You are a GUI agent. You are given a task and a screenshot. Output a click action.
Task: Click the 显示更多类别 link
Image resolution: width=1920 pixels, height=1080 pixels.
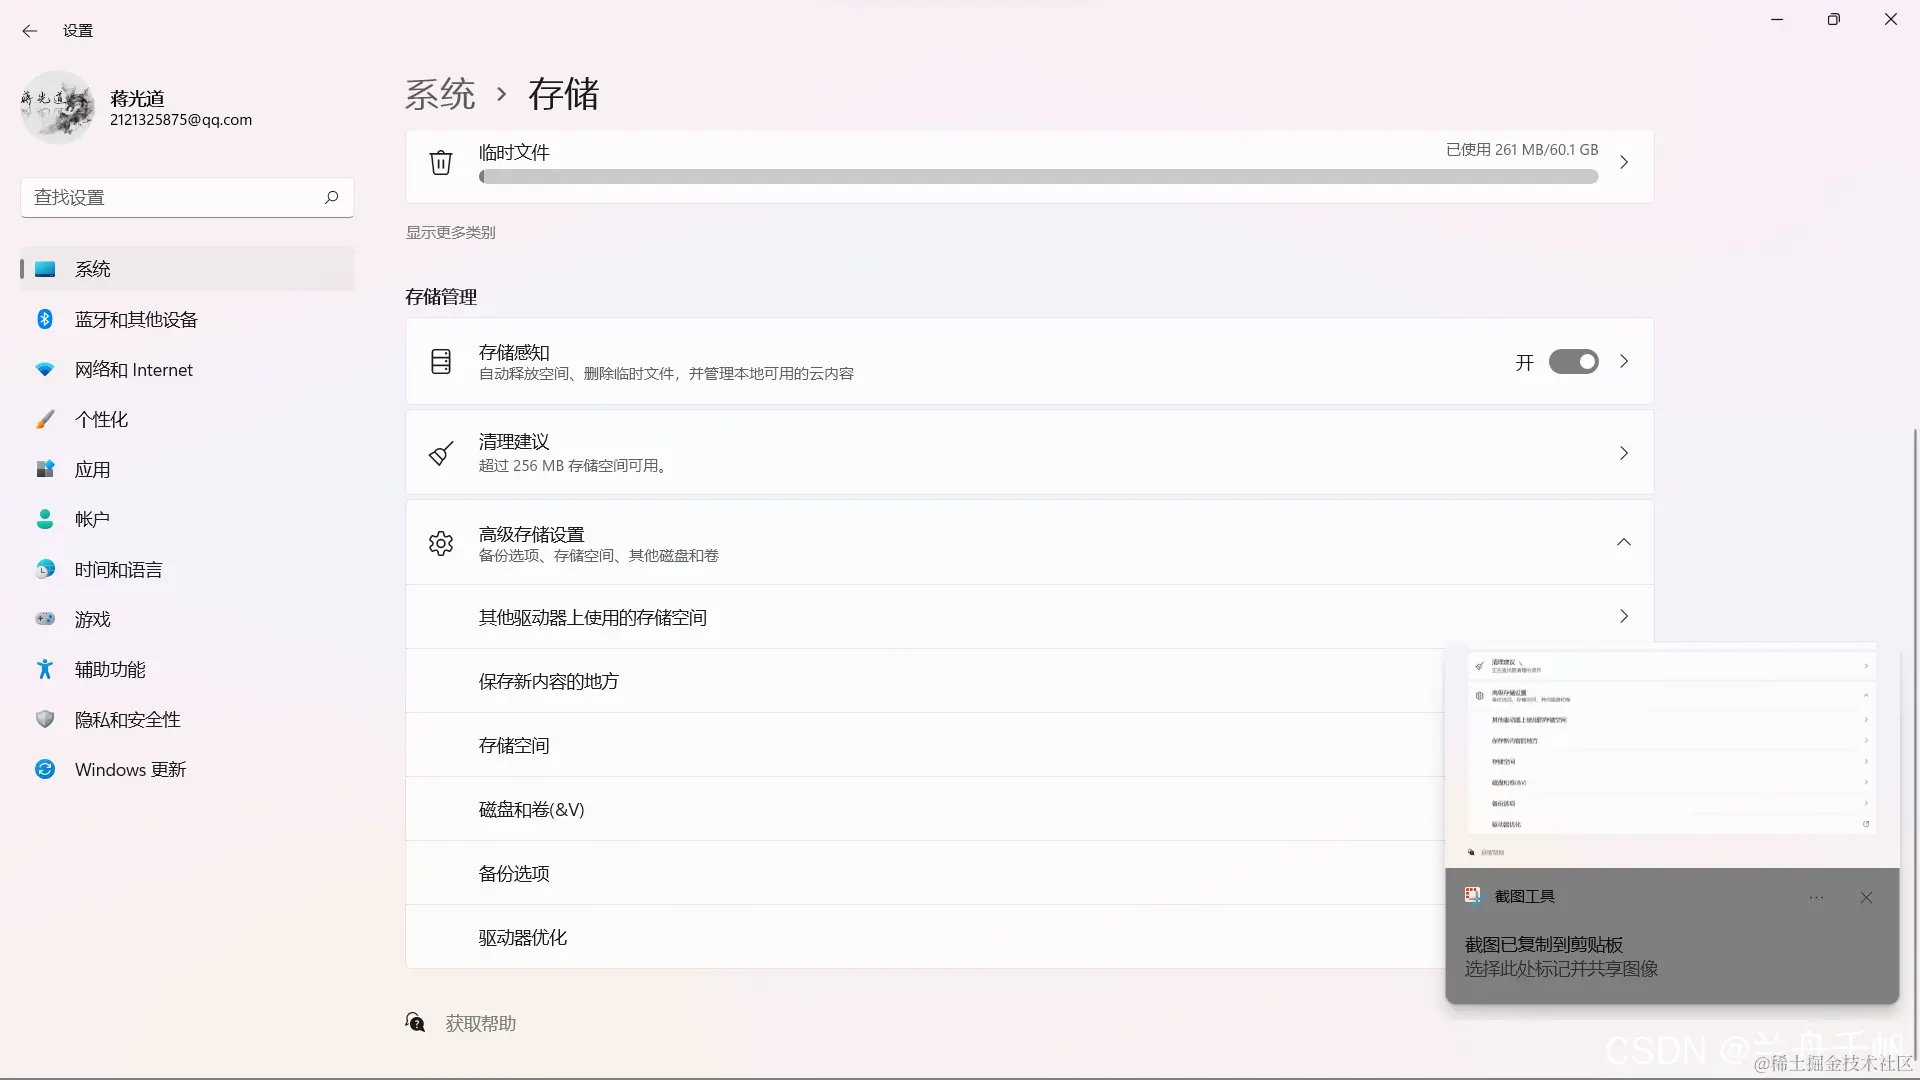point(450,232)
